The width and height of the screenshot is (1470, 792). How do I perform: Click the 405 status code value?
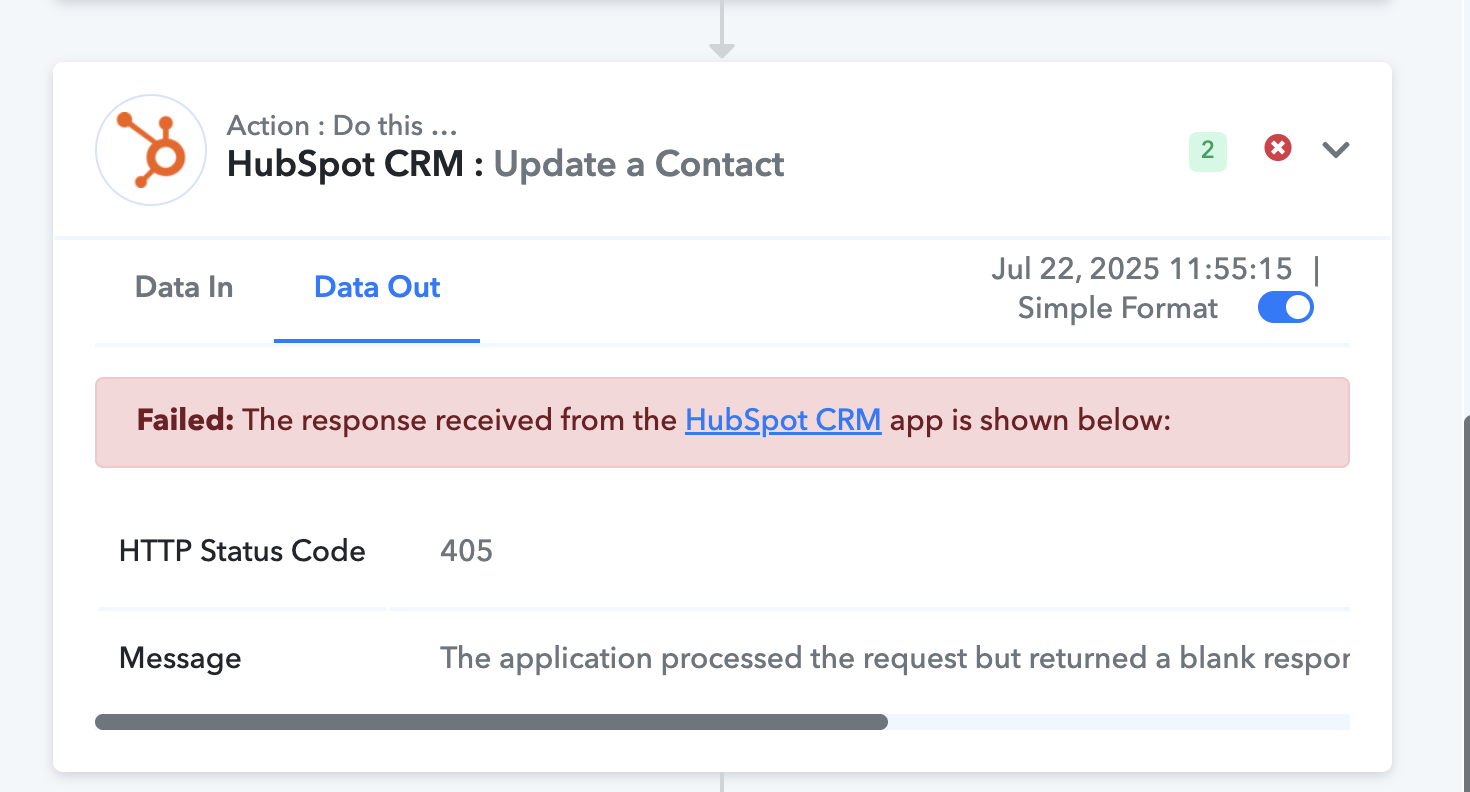point(466,551)
